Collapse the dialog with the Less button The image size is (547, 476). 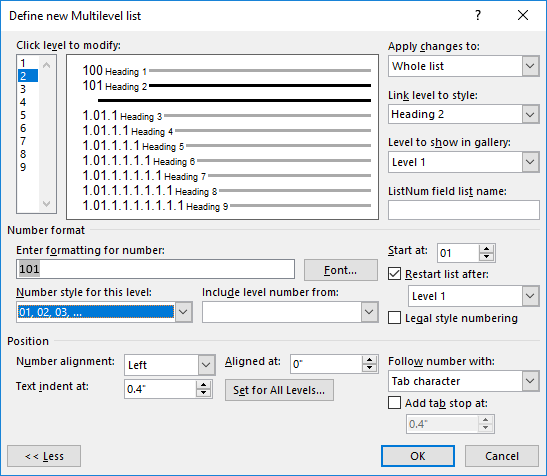[44, 456]
